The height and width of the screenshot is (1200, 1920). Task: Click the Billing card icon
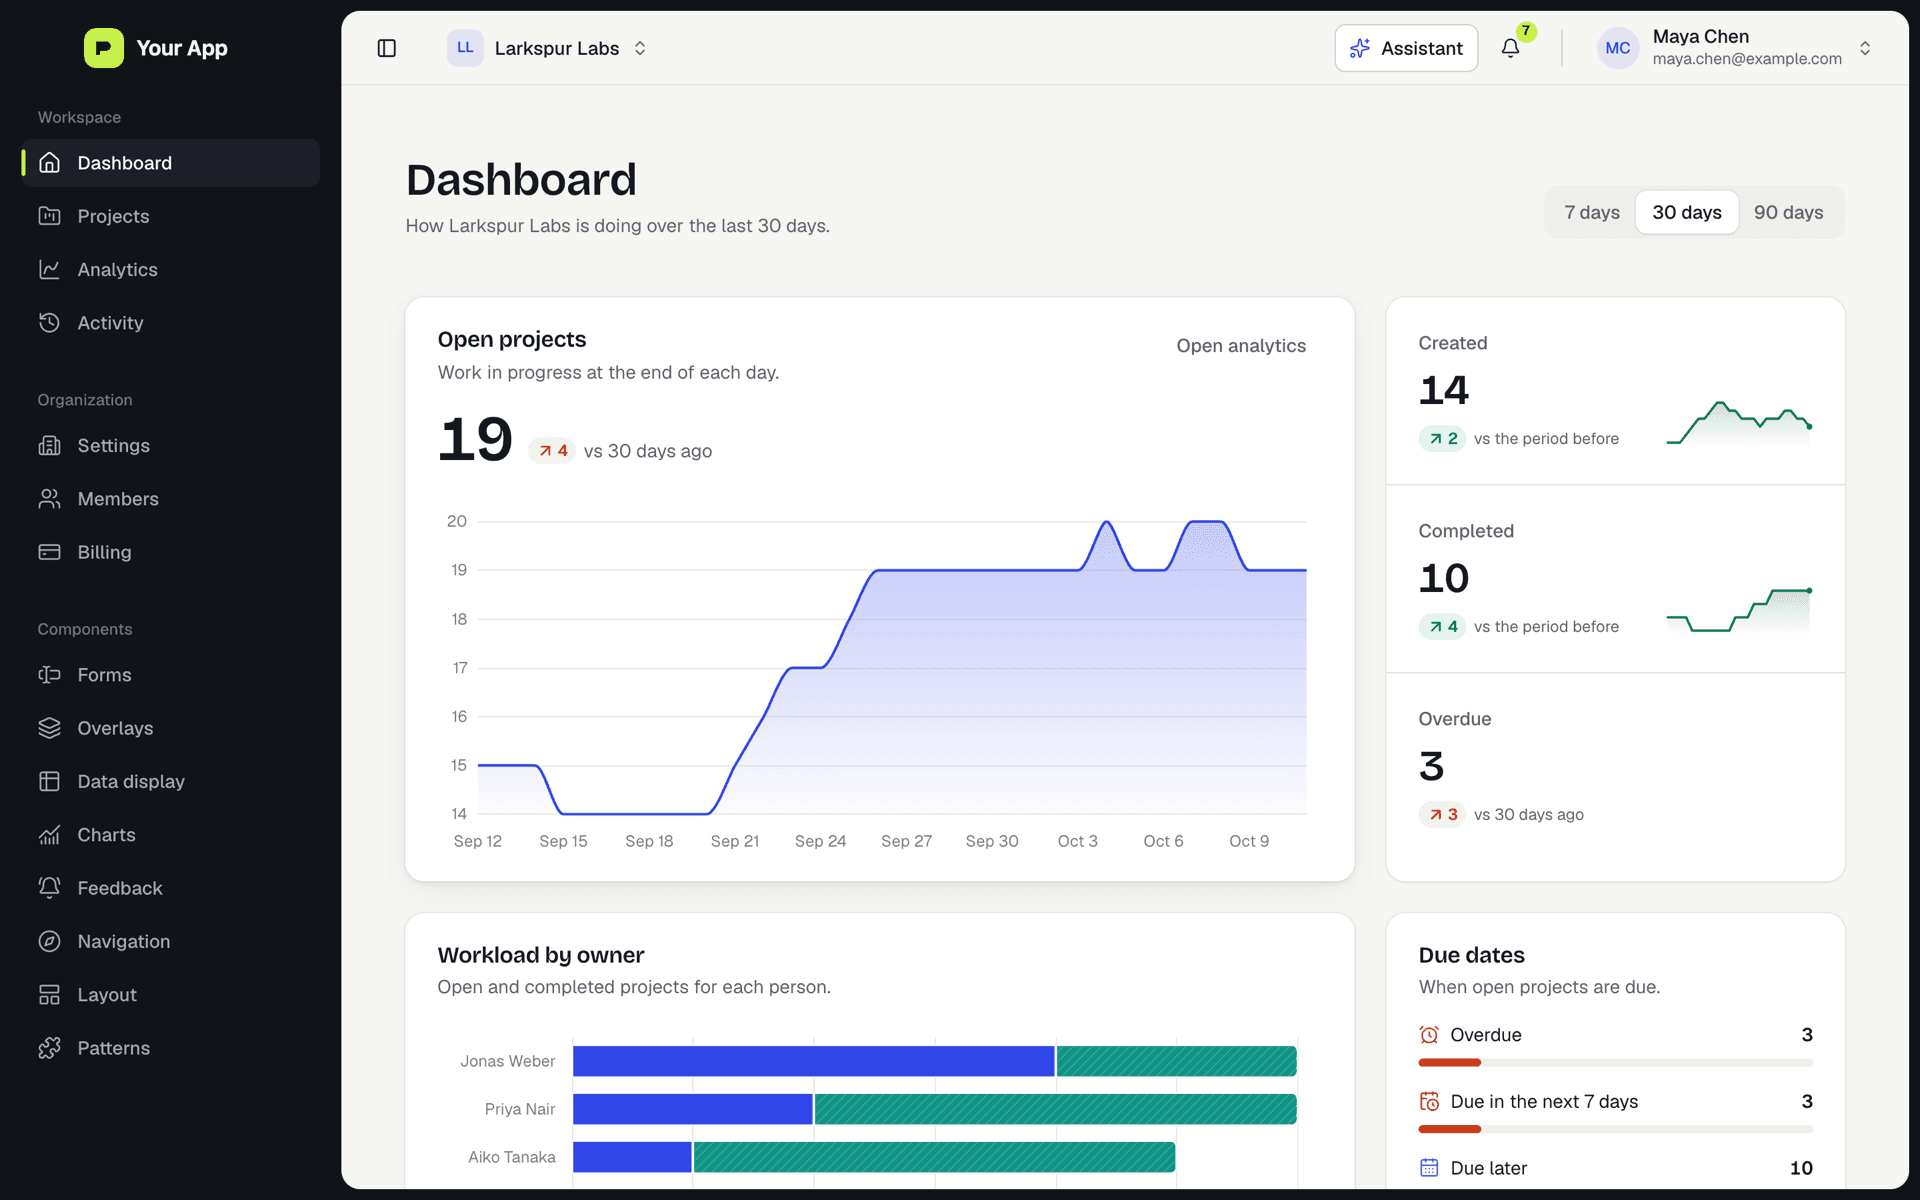[x=50, y=551]
